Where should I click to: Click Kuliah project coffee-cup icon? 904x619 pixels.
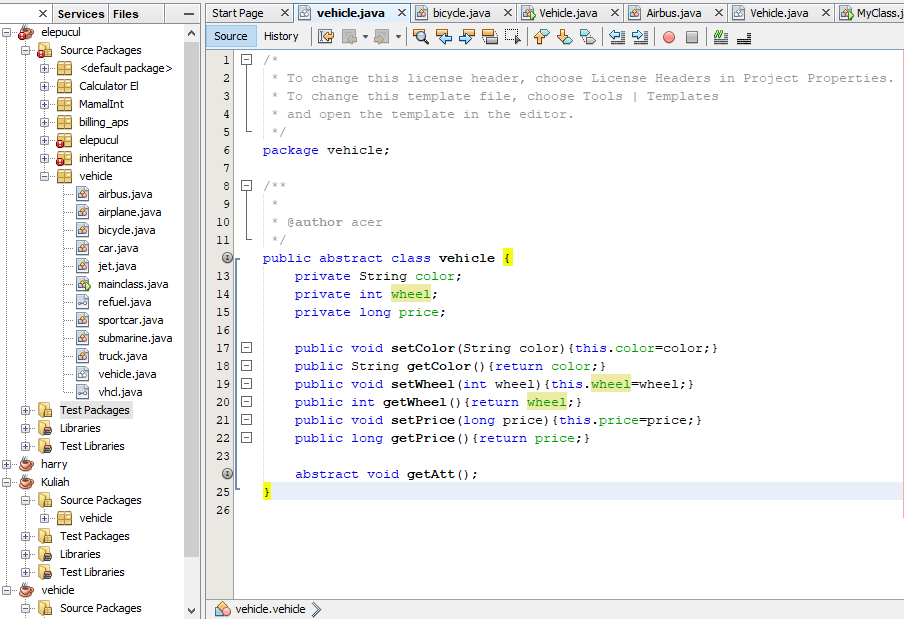coord(27,482)
